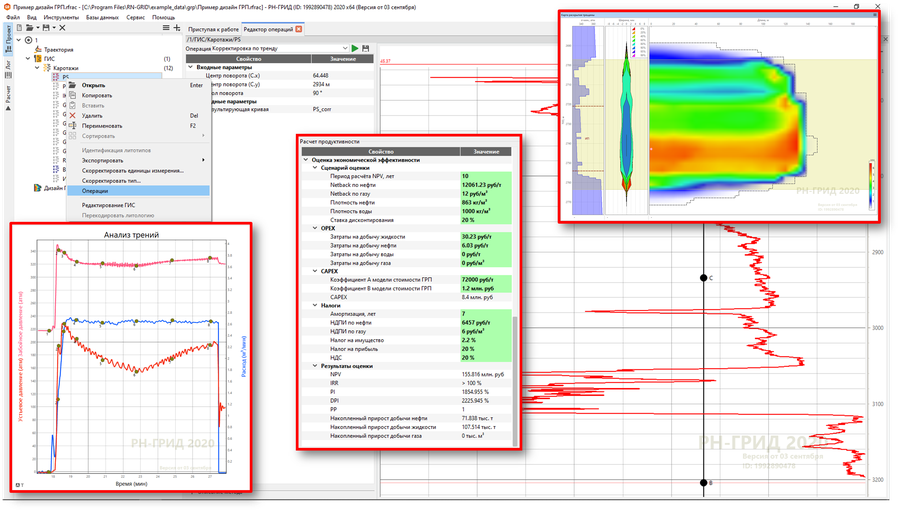Select the ГИС tree node
The width and height of the screenshot is (900, 512).
tap(49, 59)
